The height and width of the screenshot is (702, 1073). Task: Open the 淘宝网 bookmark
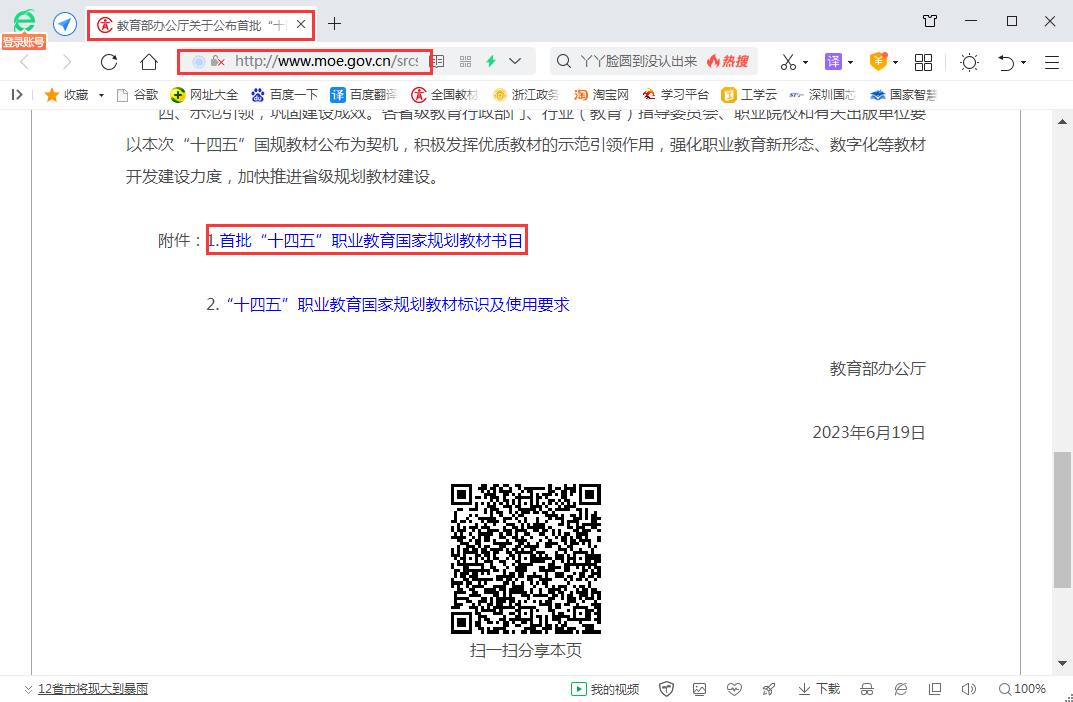[601, 95]
